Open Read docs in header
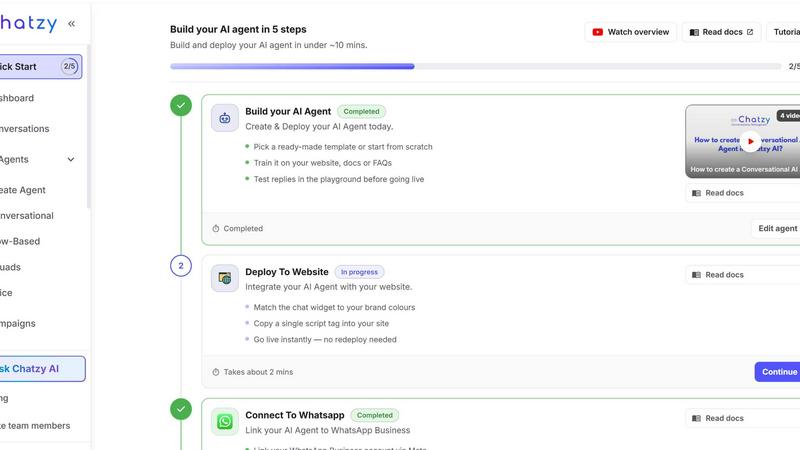This screenshot has width=800, height=450. 721,32
